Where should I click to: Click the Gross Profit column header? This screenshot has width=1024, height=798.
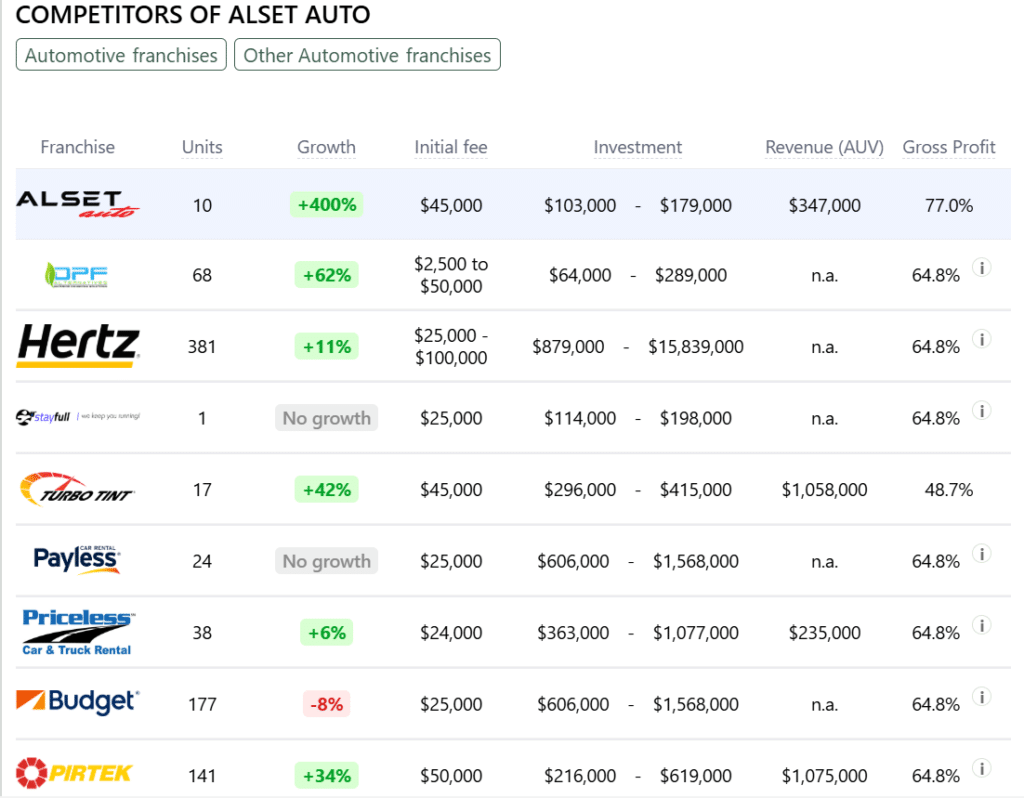point(949,147)
